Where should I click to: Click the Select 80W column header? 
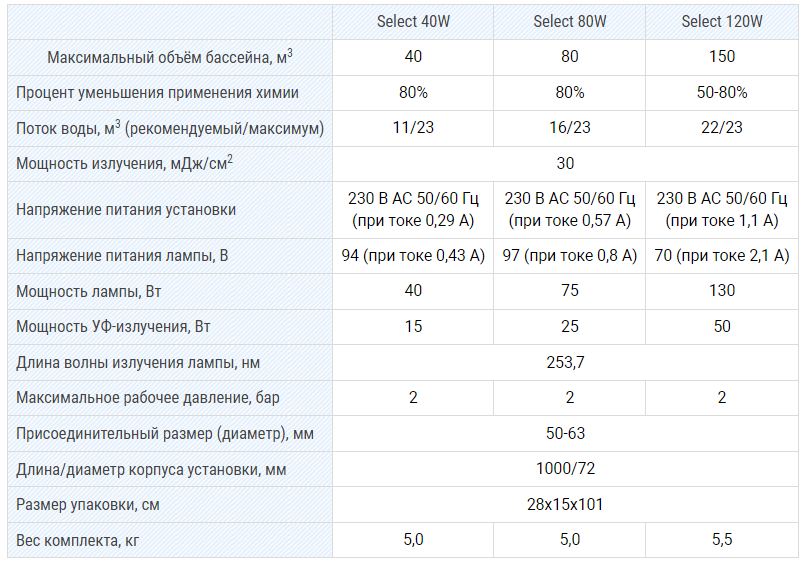569,22
